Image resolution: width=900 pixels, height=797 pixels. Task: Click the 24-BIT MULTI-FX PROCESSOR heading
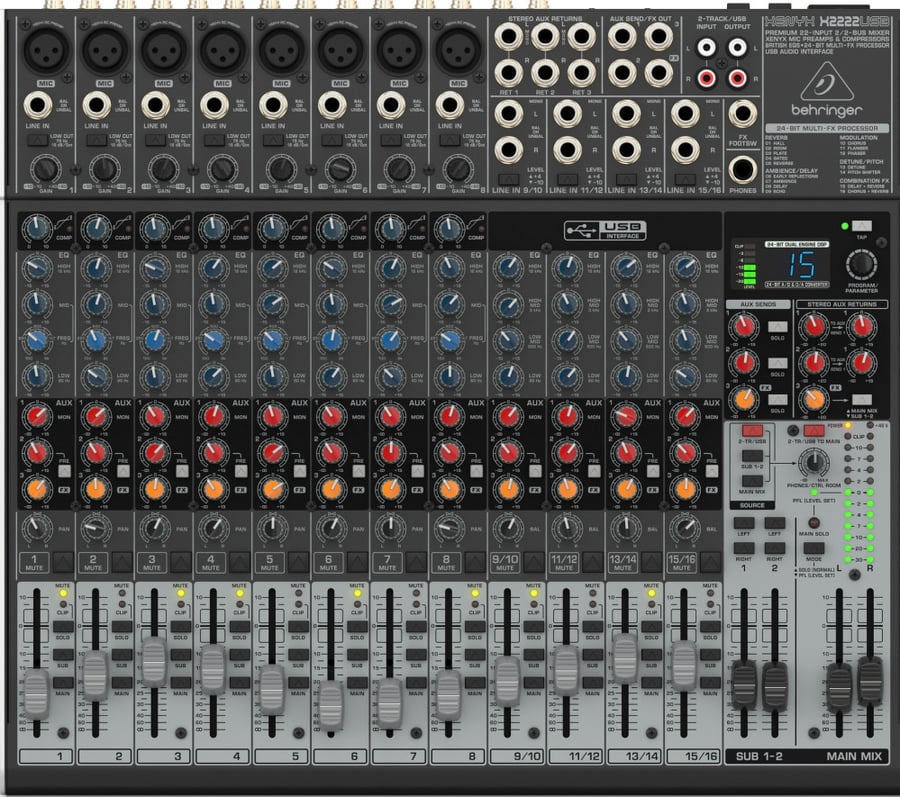(827, 129)
